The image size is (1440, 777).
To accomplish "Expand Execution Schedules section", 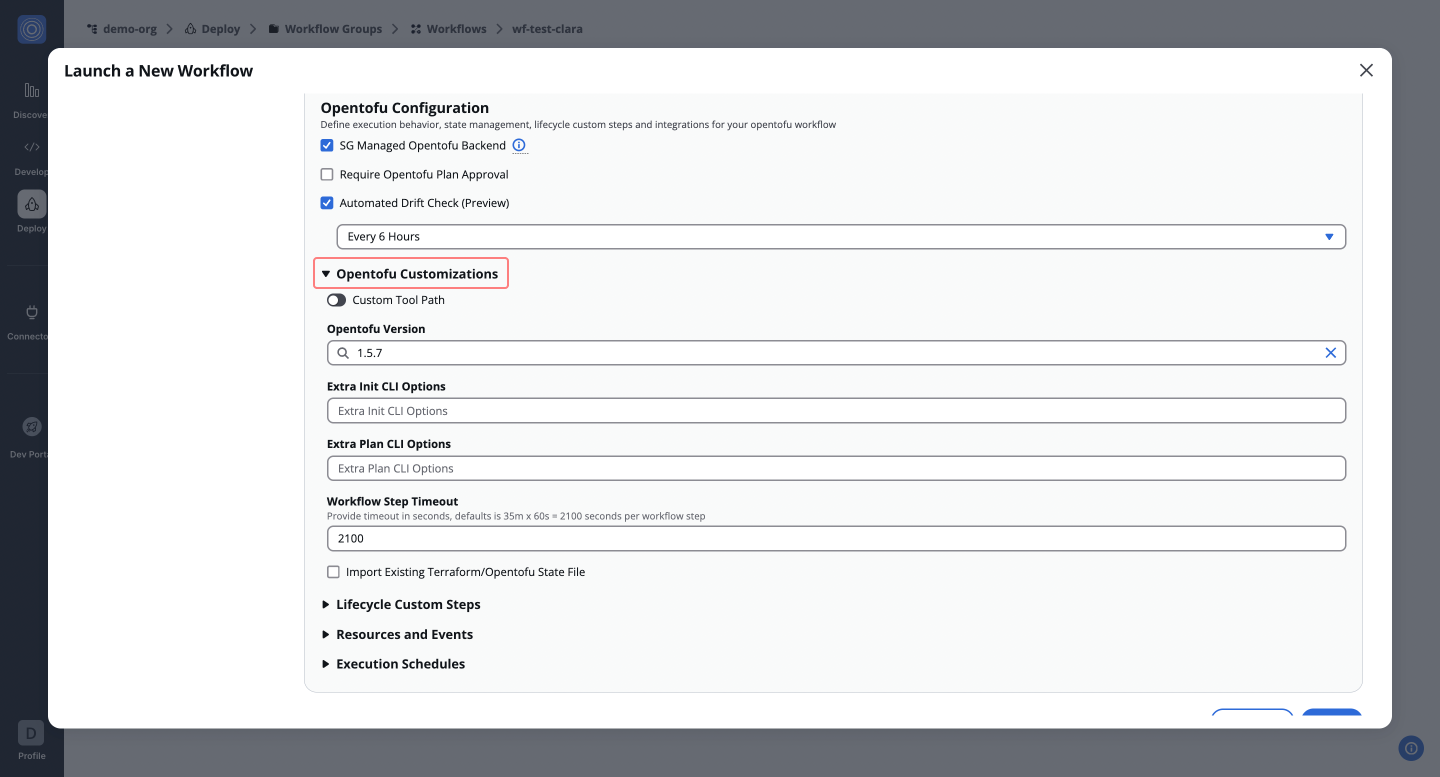I will pos(393,664).
